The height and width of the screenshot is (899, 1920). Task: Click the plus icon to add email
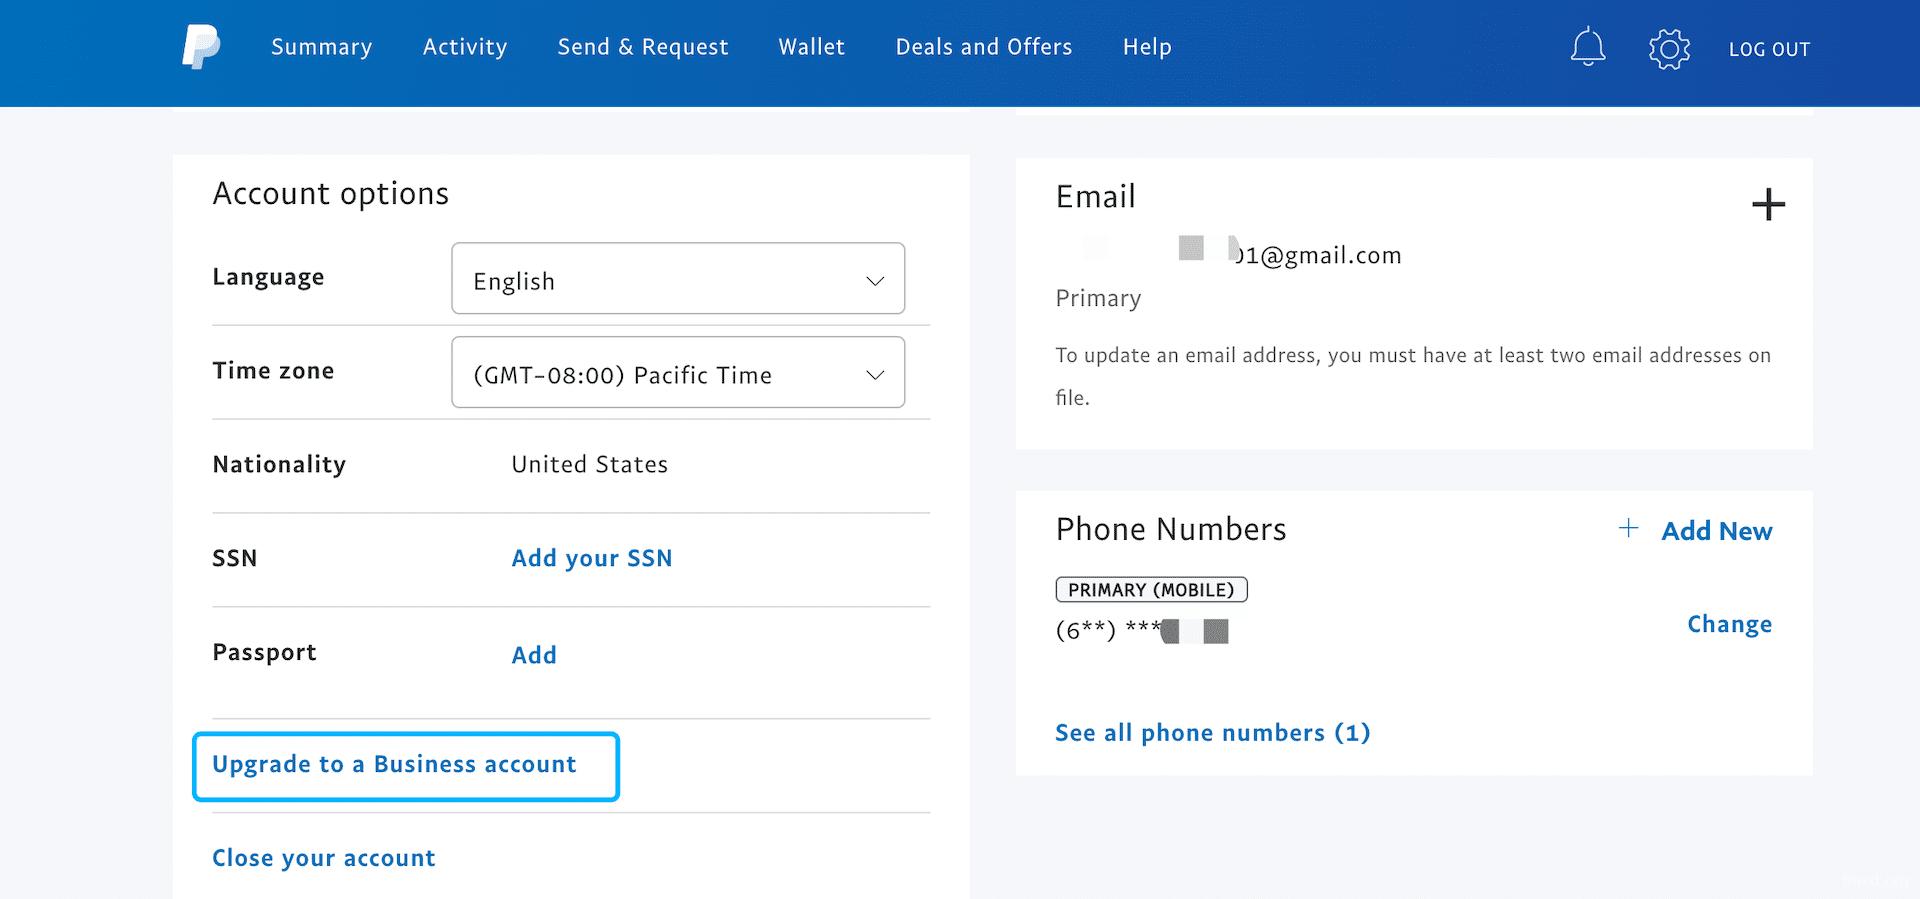tap(1768, 205)
